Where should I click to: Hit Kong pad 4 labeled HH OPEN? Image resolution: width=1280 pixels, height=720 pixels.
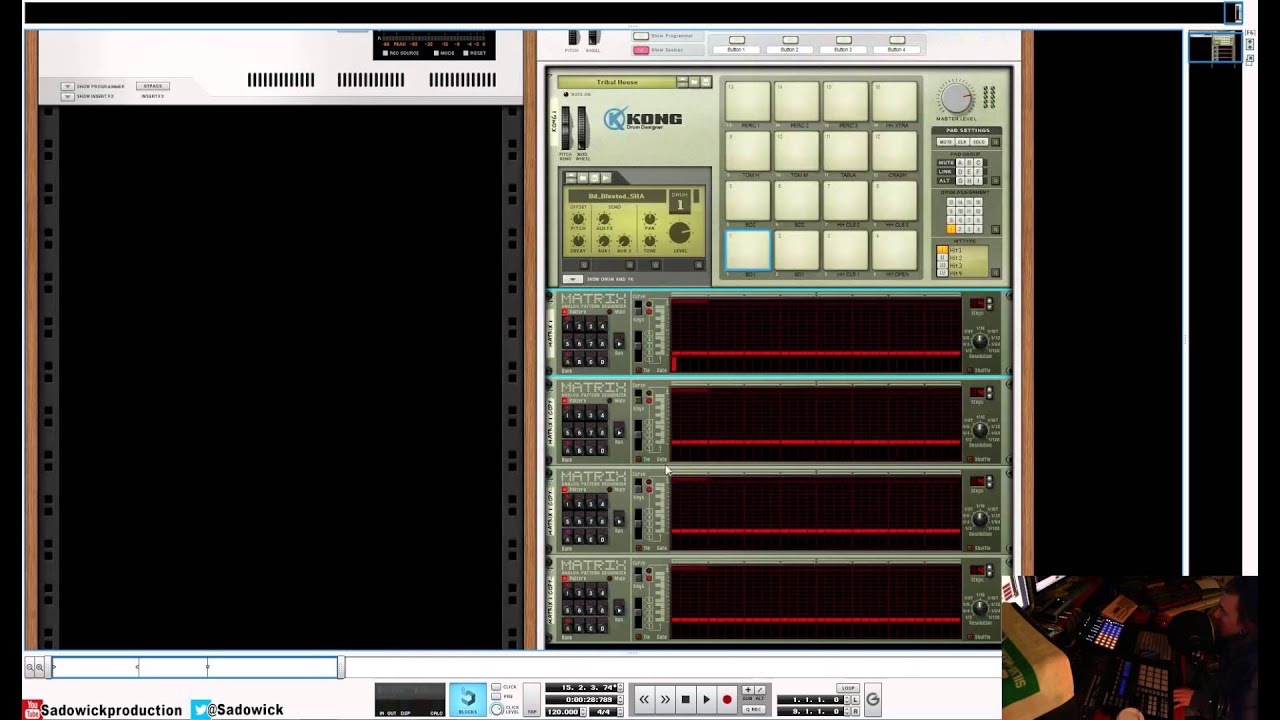click(895, 250)
